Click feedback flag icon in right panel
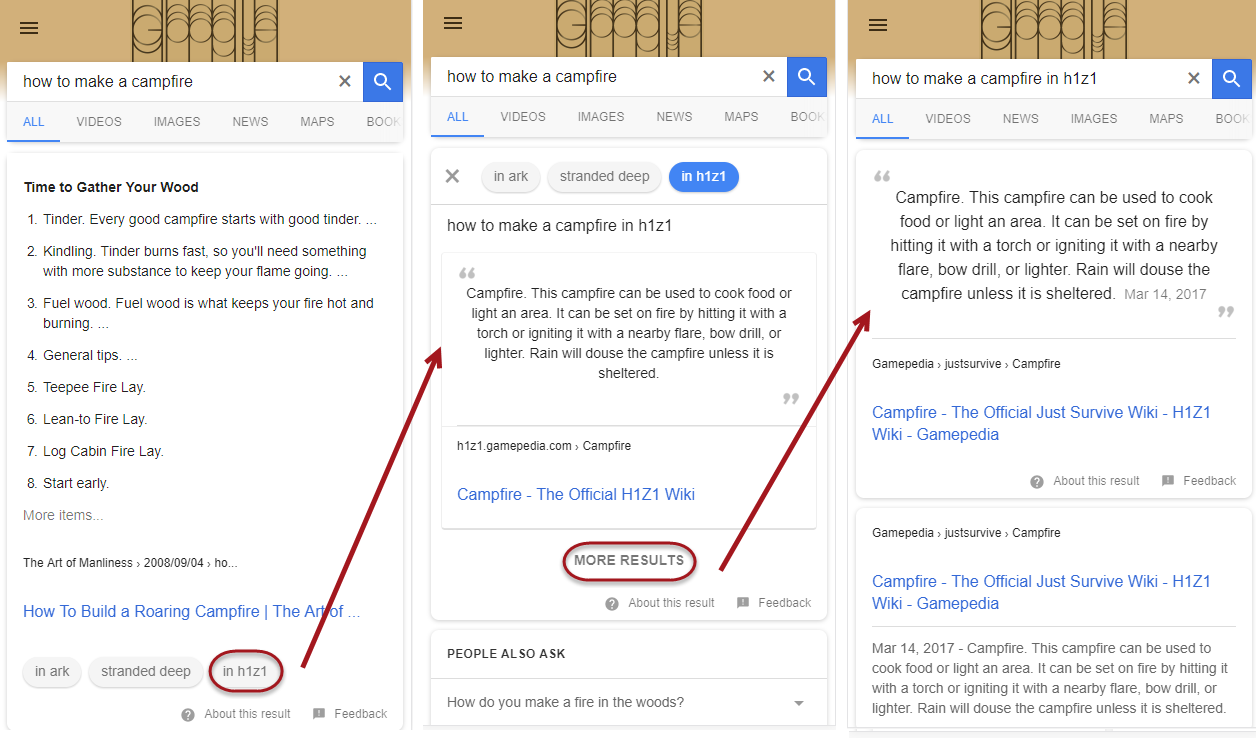 1168,481
